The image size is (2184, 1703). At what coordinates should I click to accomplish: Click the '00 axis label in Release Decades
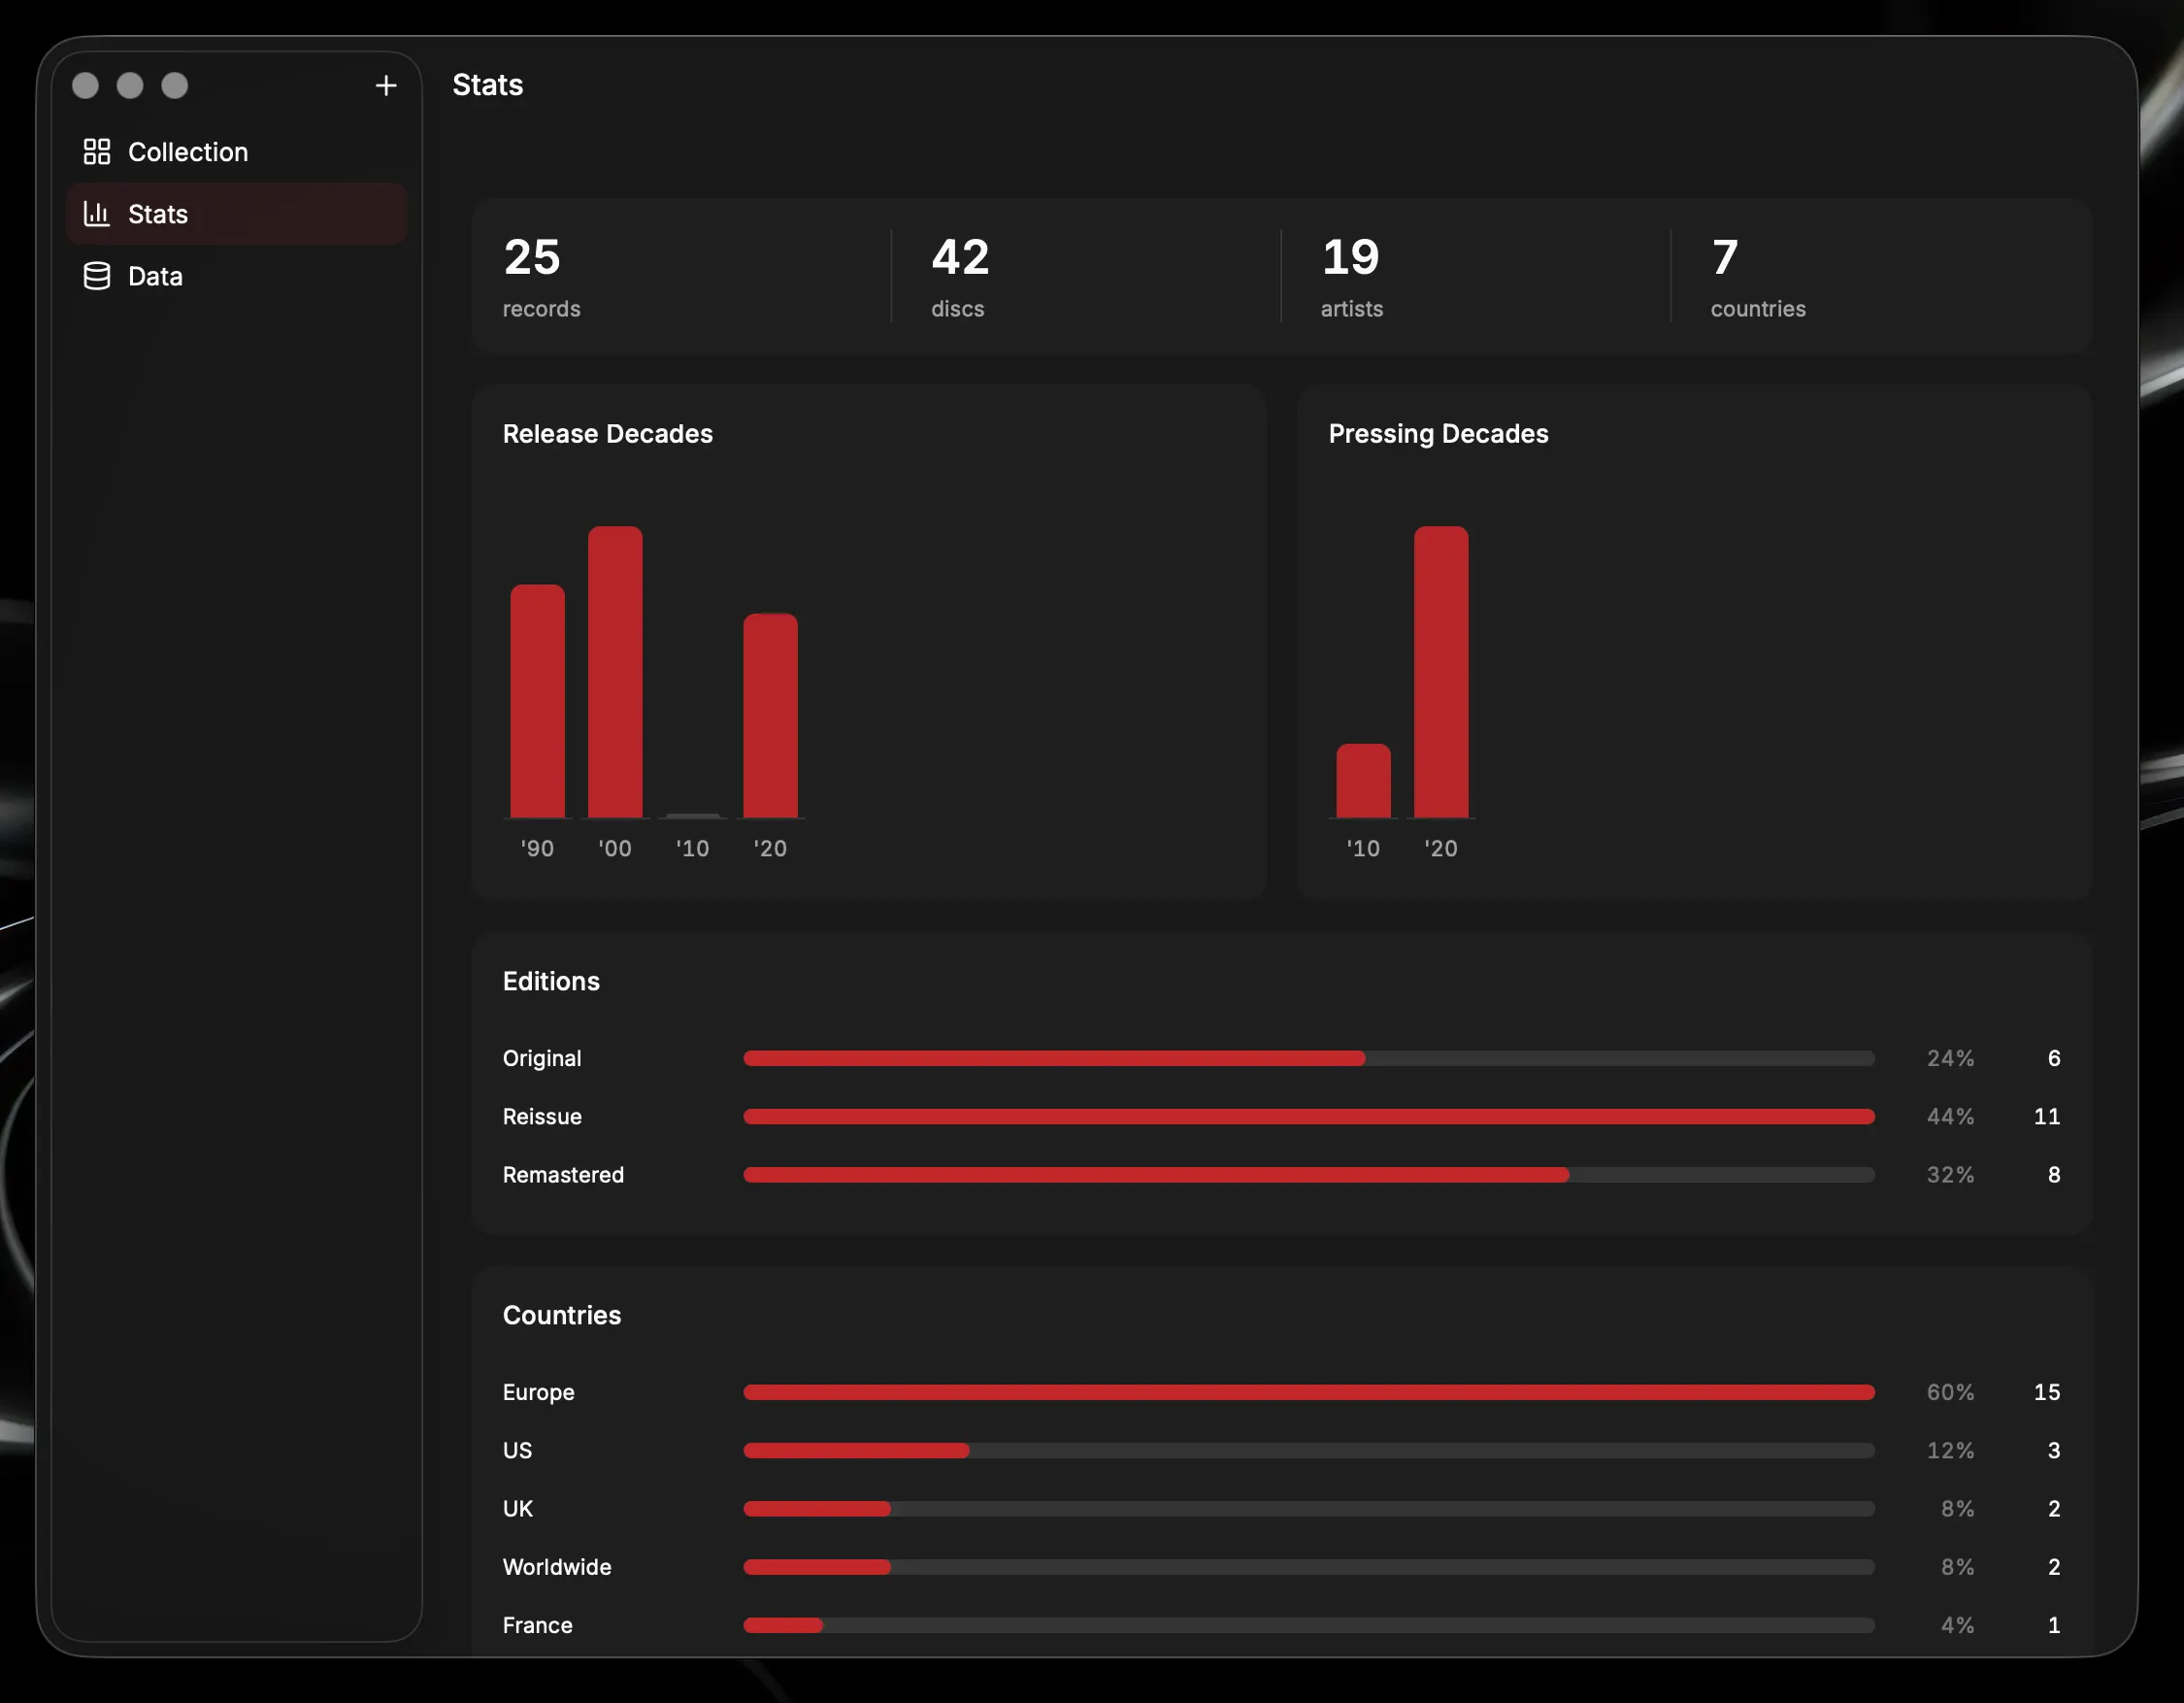tap(615, 848)
